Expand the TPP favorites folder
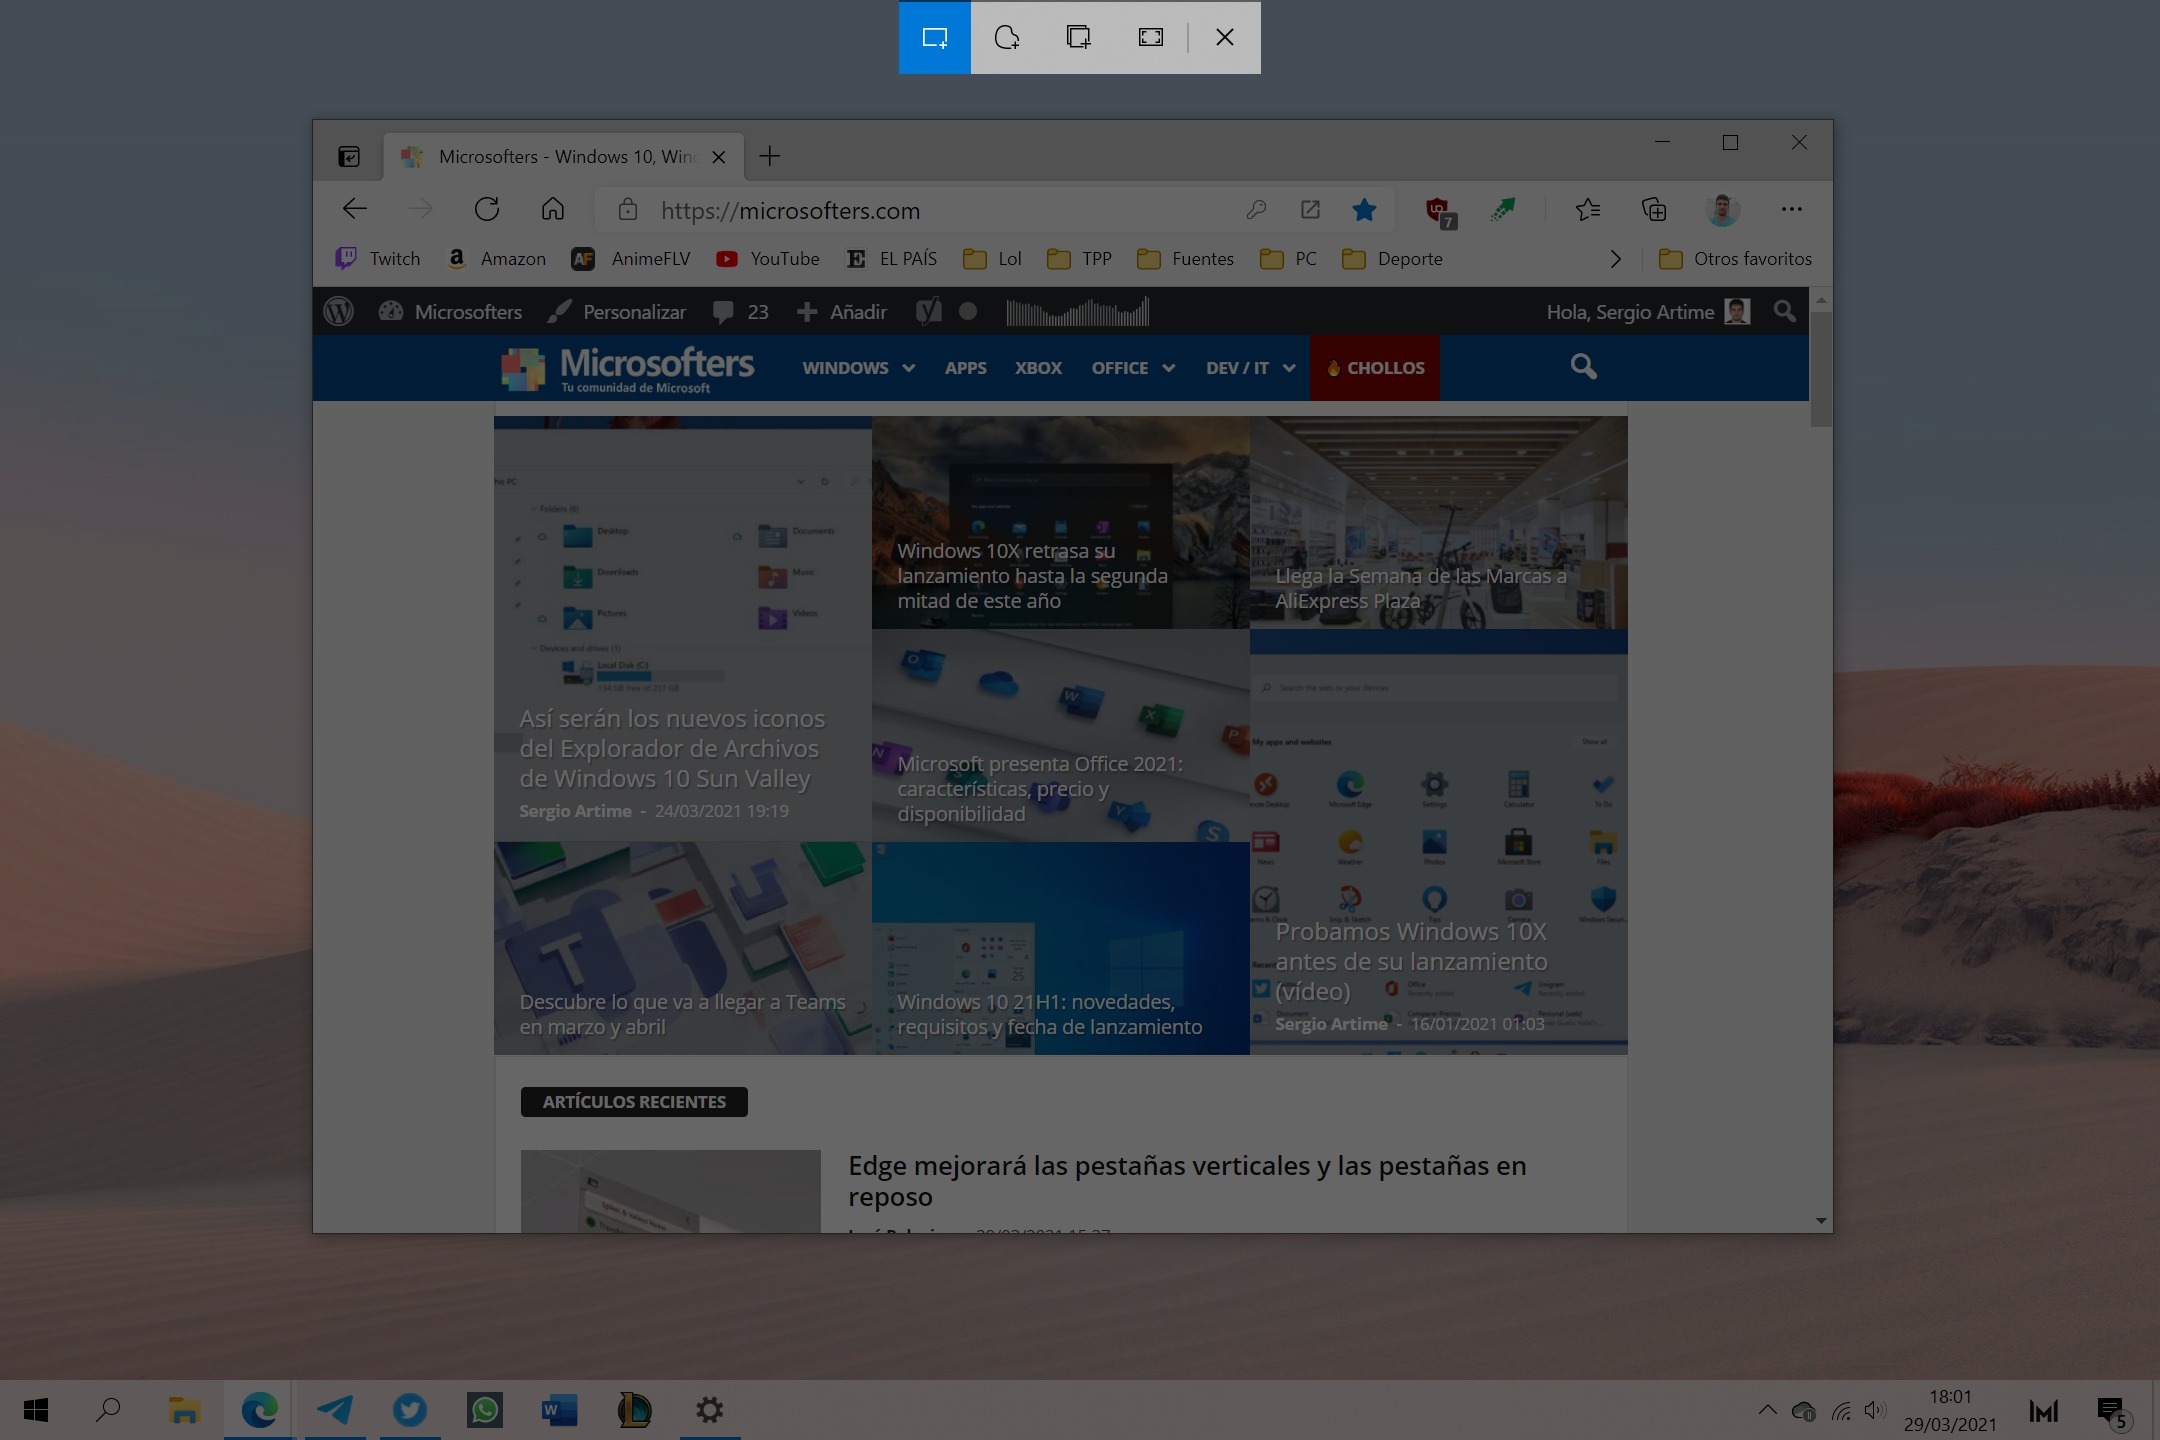The image size is (2160, 1440). [x=1079, y=259]
